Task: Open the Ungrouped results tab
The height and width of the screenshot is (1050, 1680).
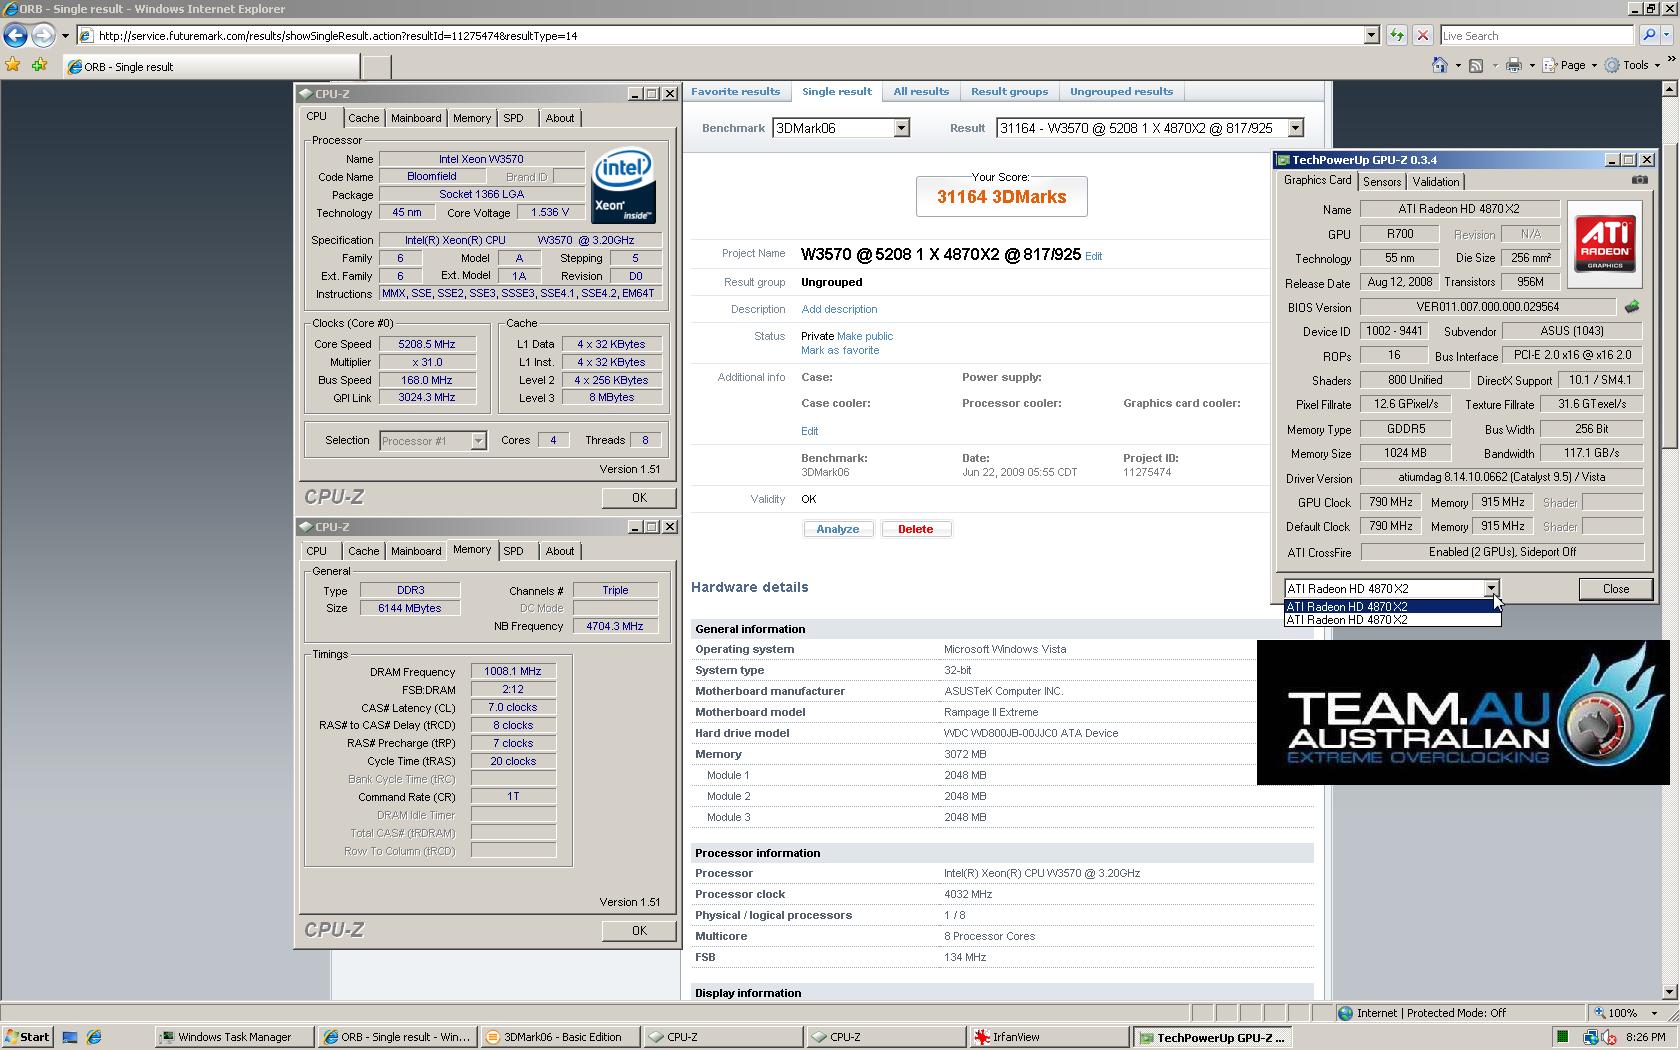Action: [1121, 91]
